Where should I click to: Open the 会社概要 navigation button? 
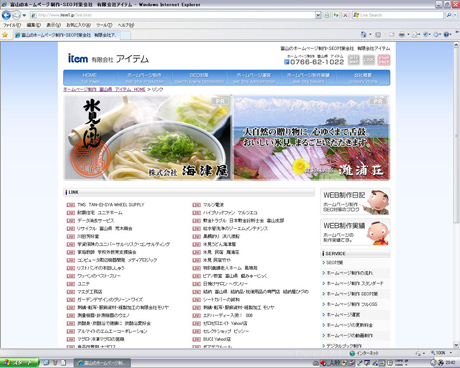point(363,78)
